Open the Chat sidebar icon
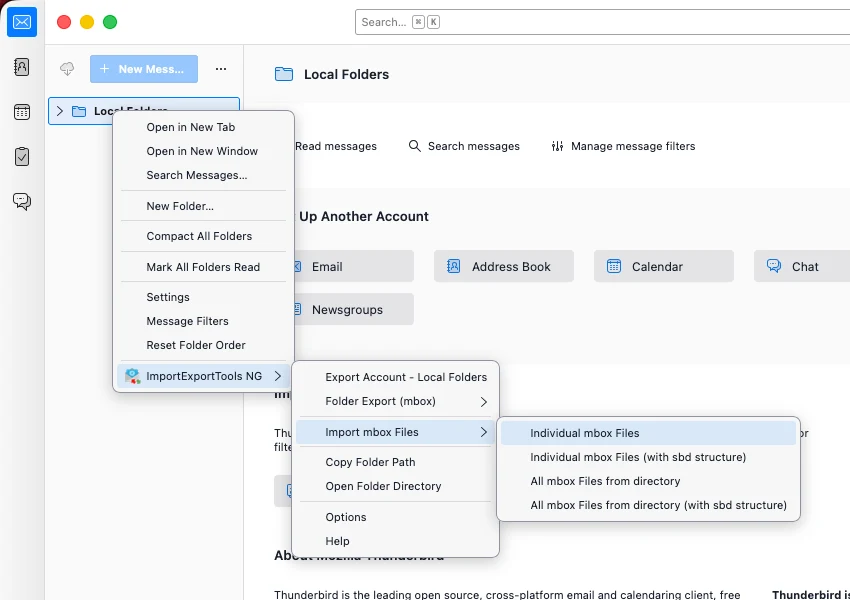Viewport: 850px width, 600px height. [x=22, y=202]
